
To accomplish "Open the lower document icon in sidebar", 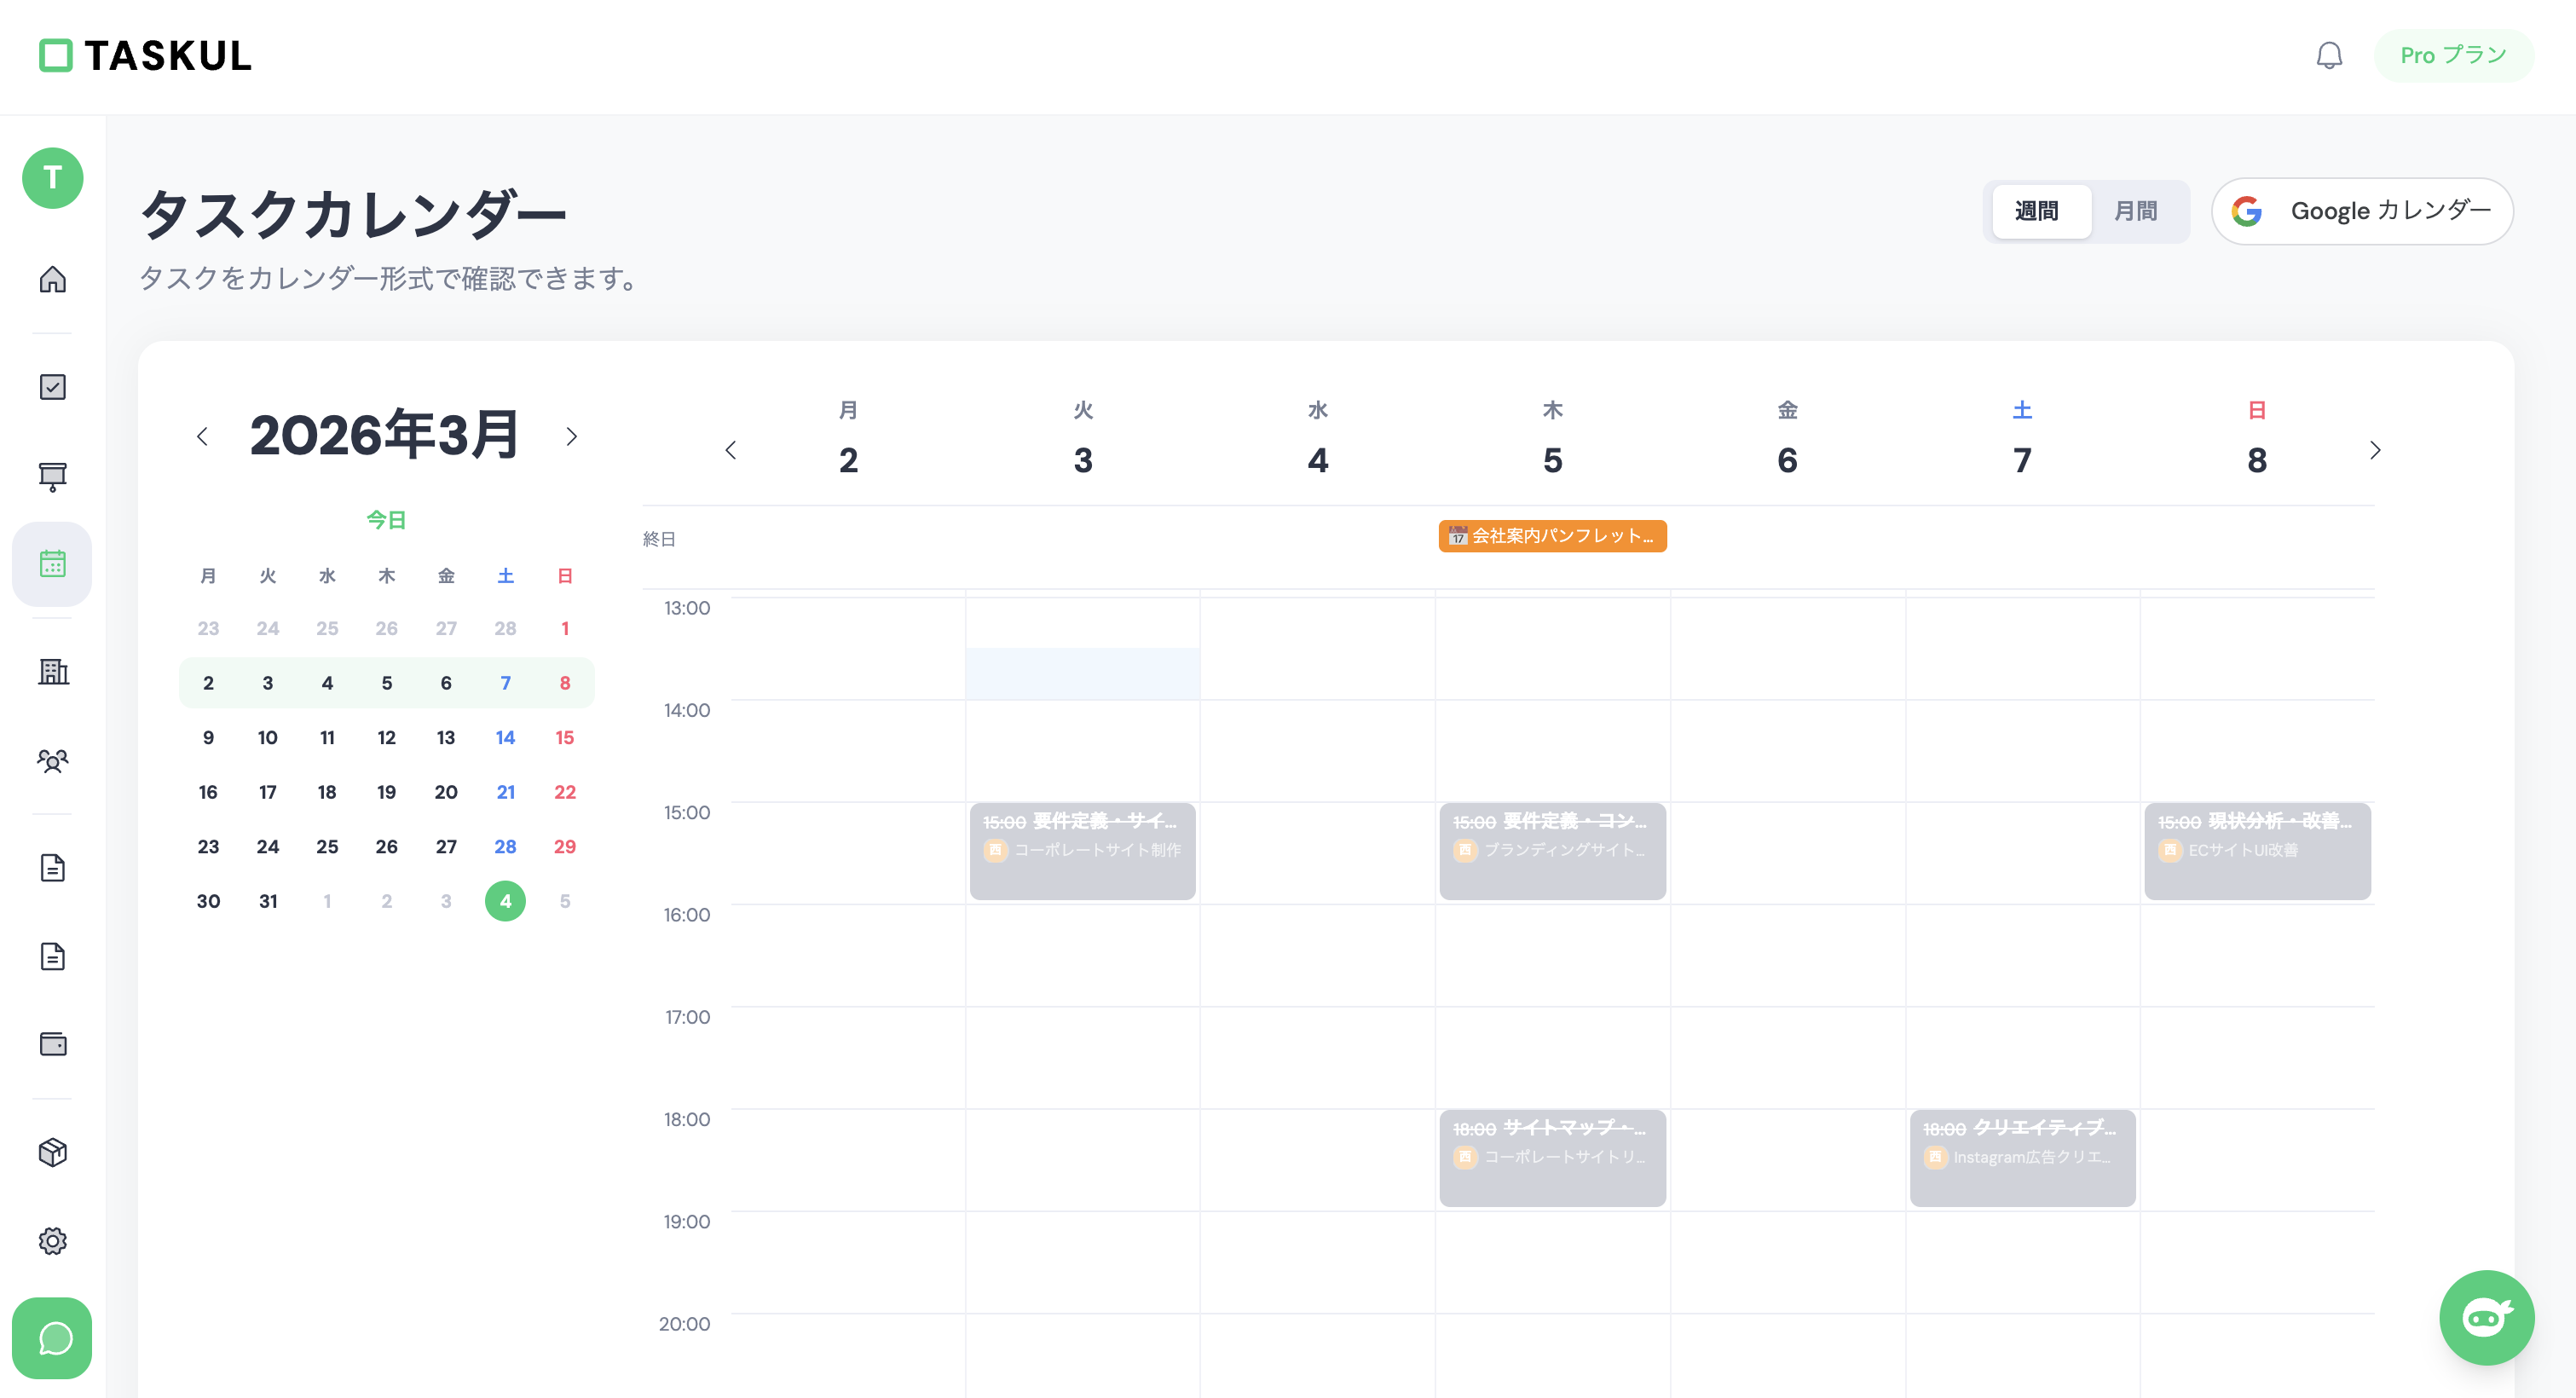I will pos(53,956).
